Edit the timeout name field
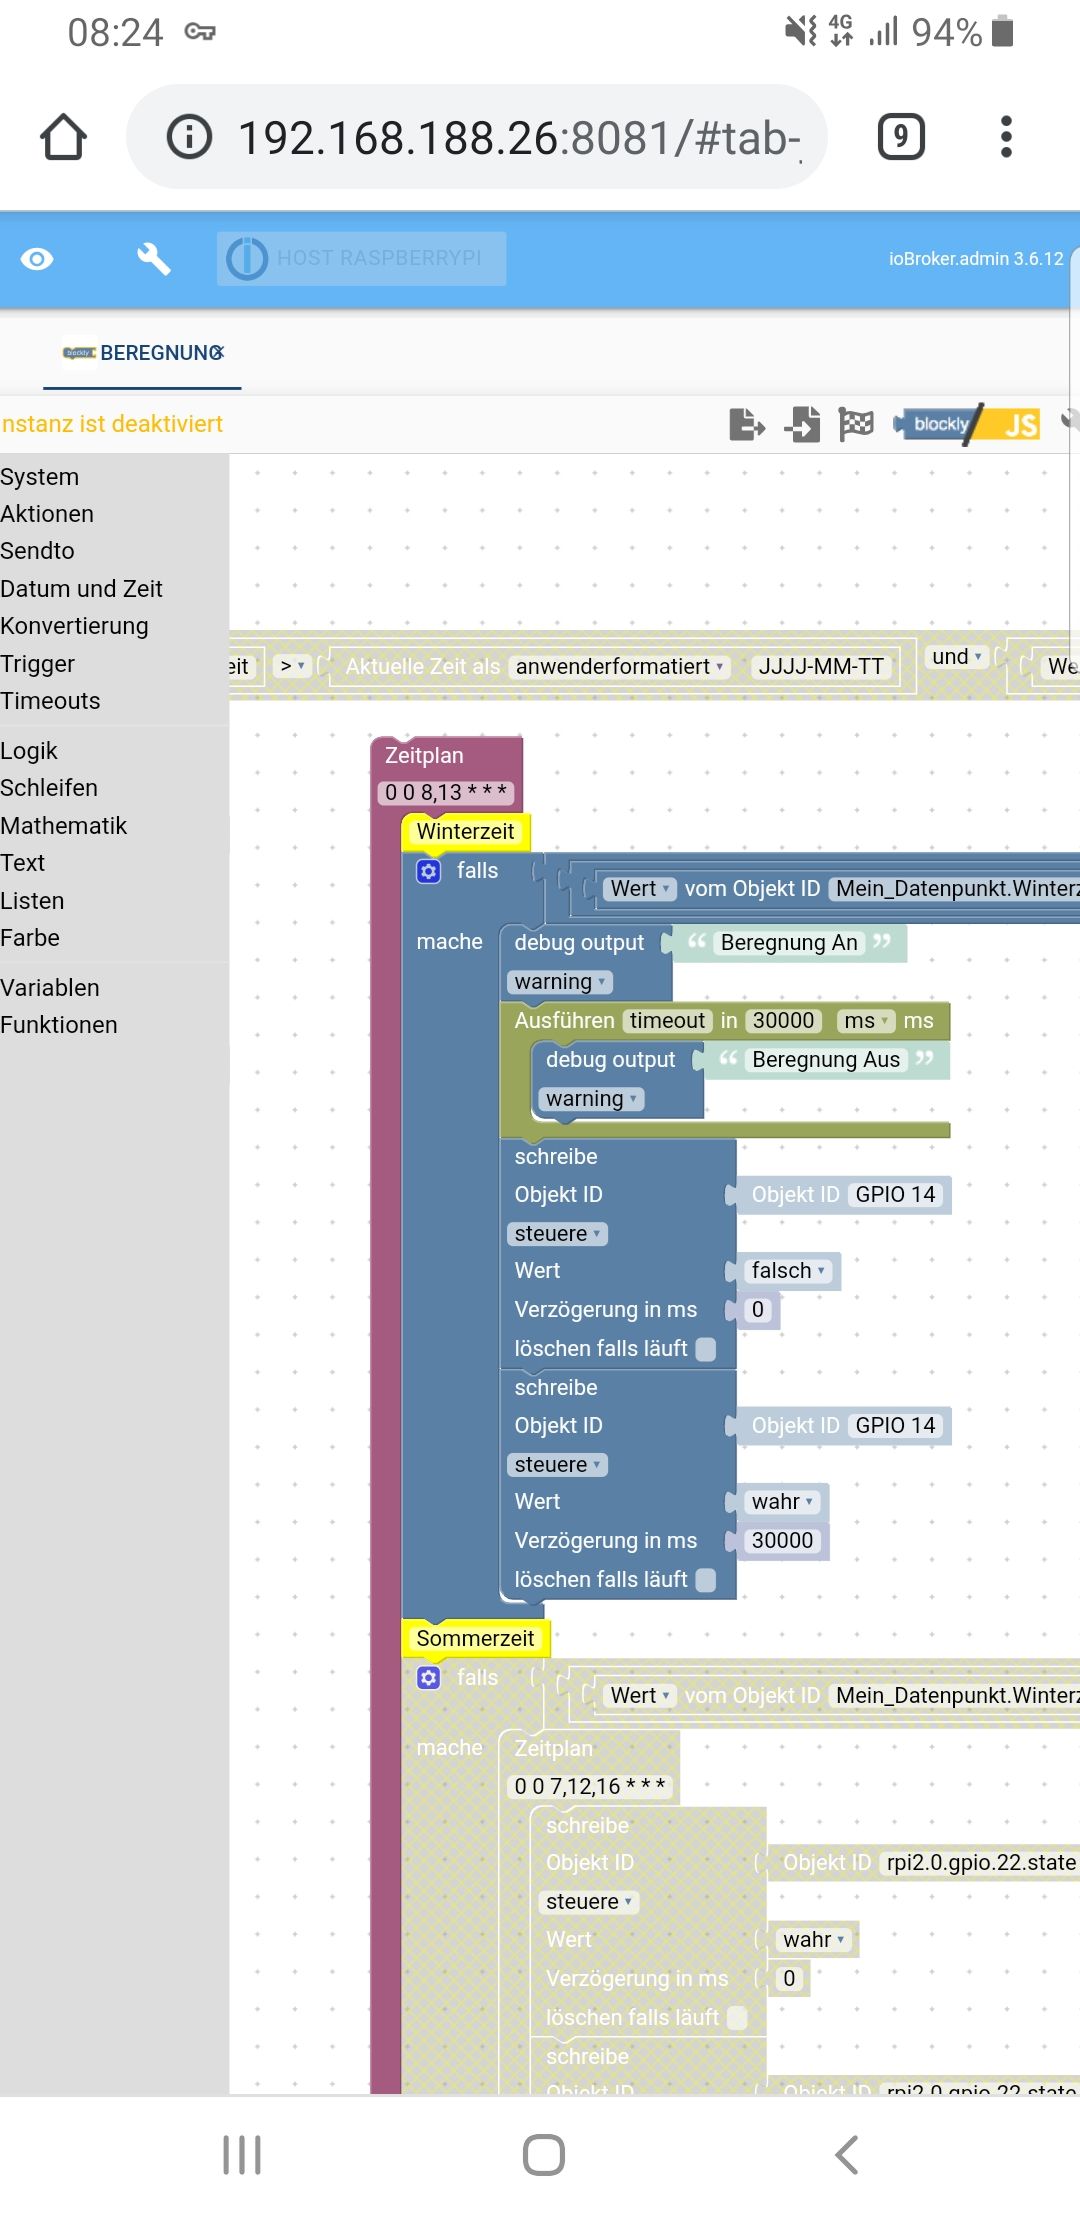This screenshot has width=1080, height=2220. click(x=667, y=1021)
